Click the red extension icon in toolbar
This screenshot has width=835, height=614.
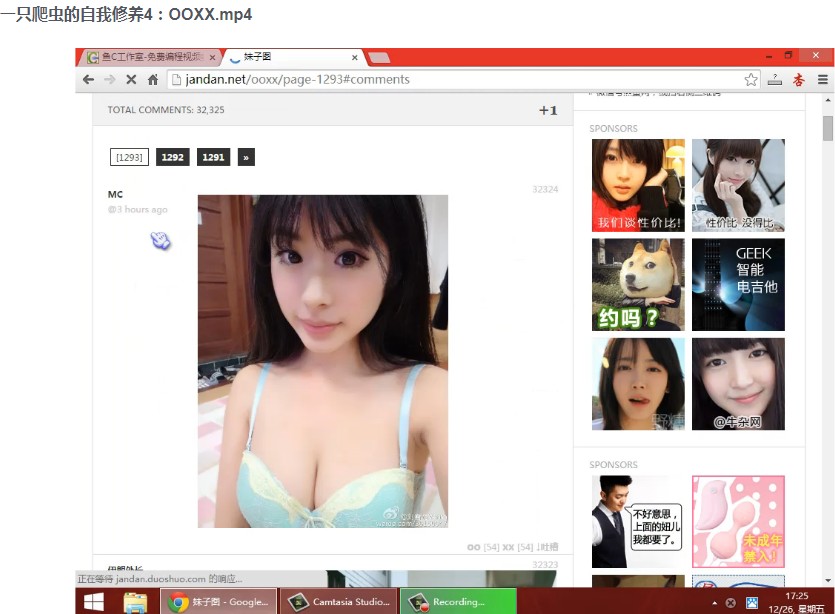point(798,79)
